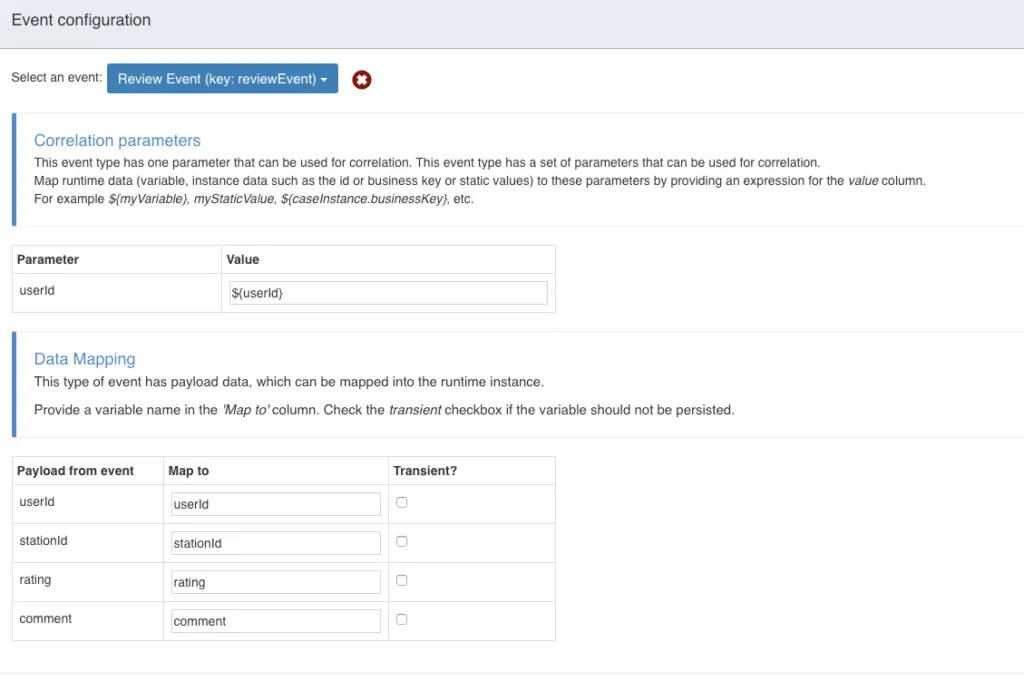Toggle transient checkbox for userId
1024x690 pixels.
click(x=402, y=502)
